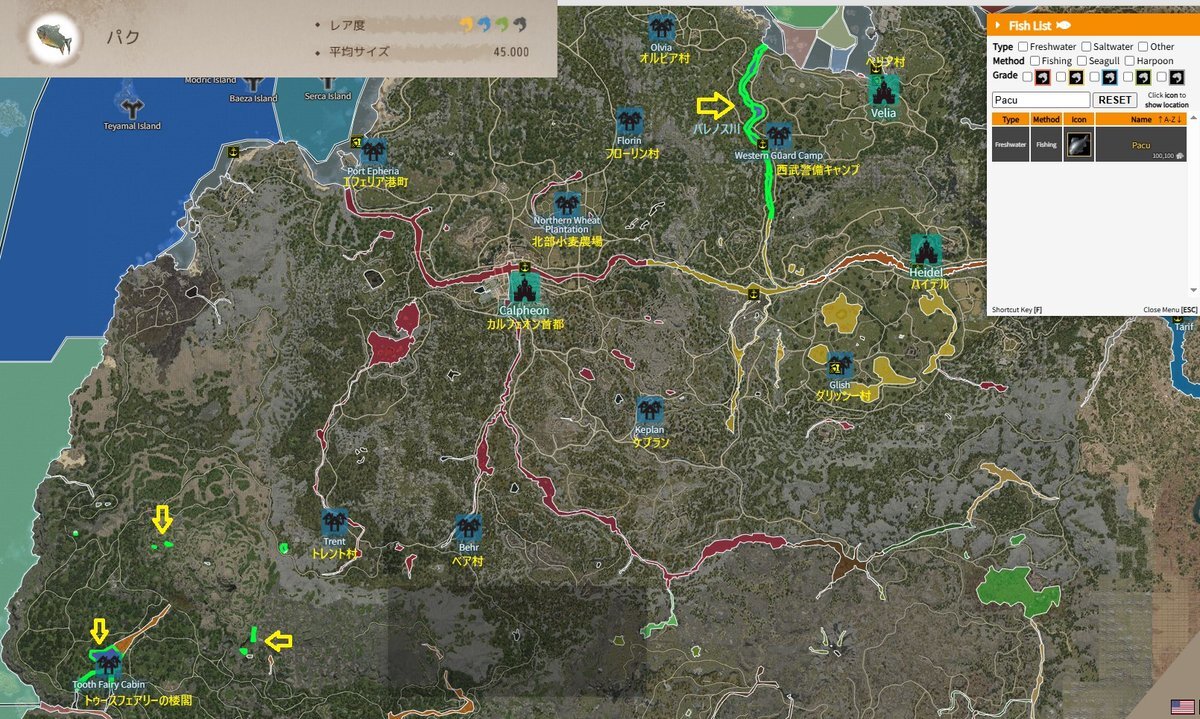Open the Tooth Fairy Cabin node icon
Image resolution: width=1200 pixels, height=719 pixels.
point(107,663)
